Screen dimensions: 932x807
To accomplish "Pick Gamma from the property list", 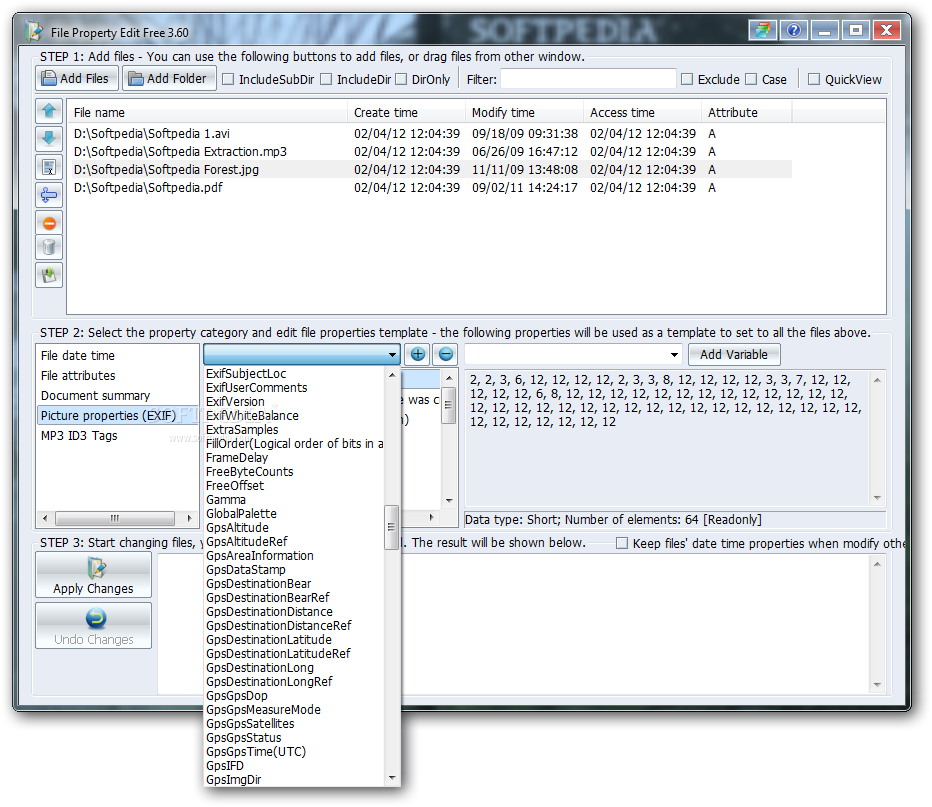I will [226, 500].
